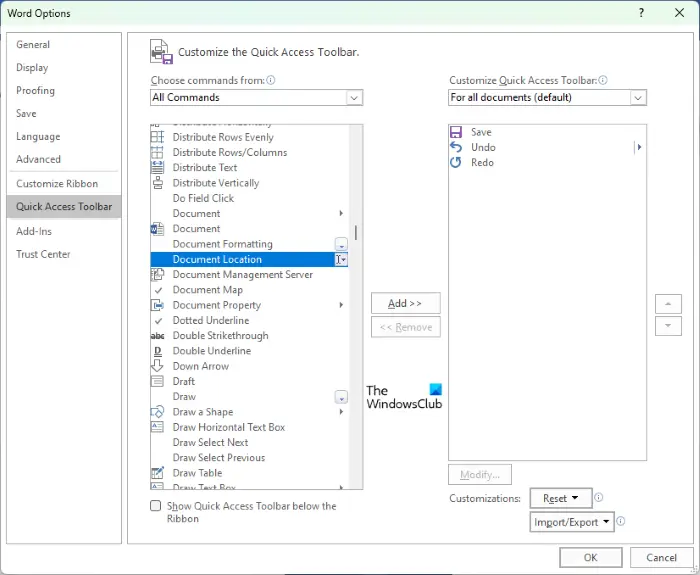Confirm with the OK button
700x575 pixels.
591,558
